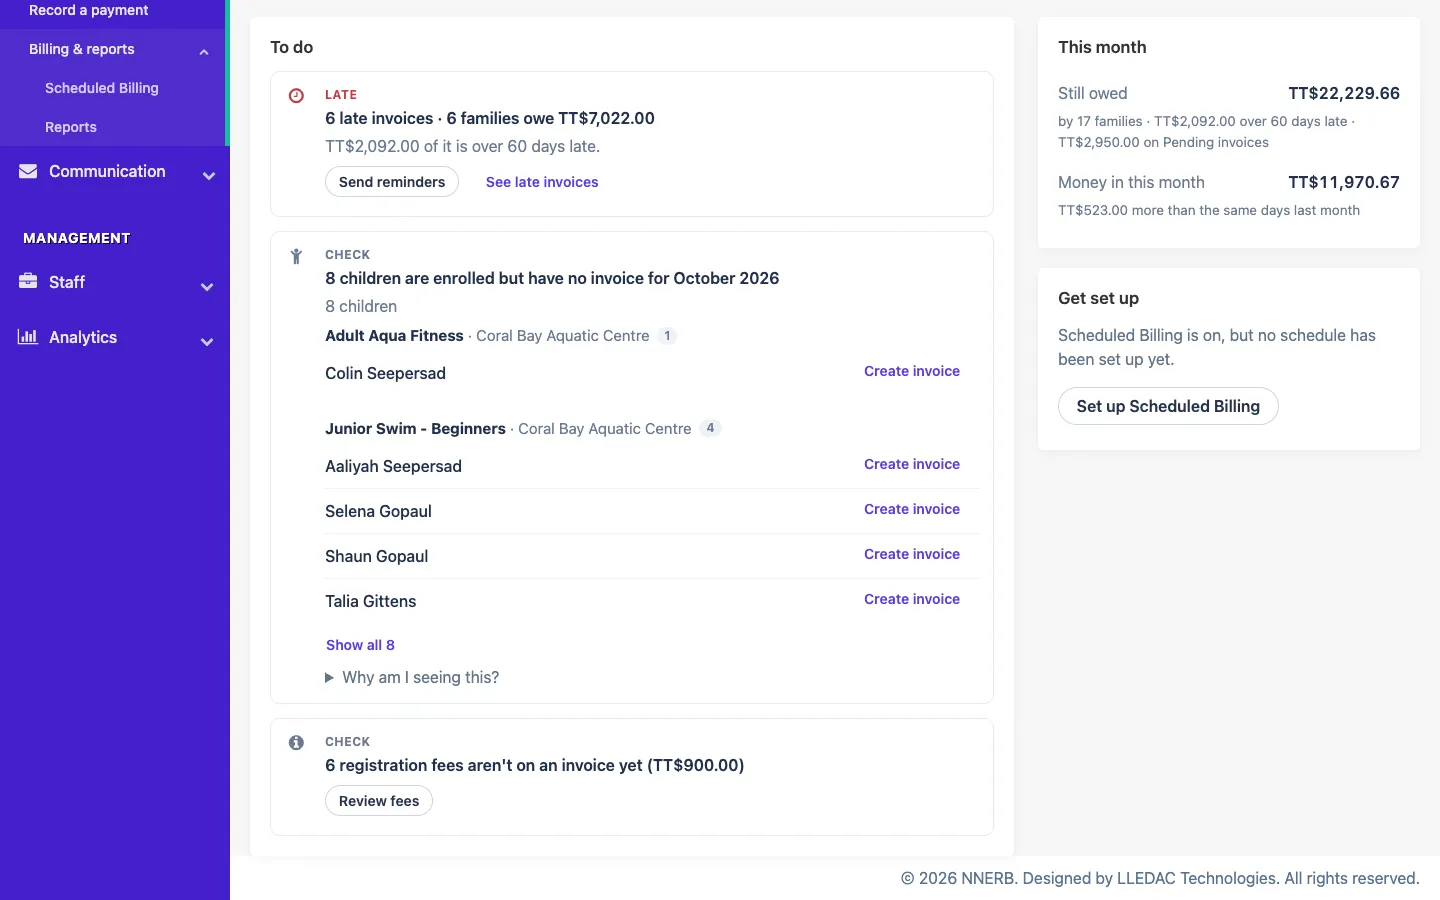Expand the Analytics menu chevron

207,342
